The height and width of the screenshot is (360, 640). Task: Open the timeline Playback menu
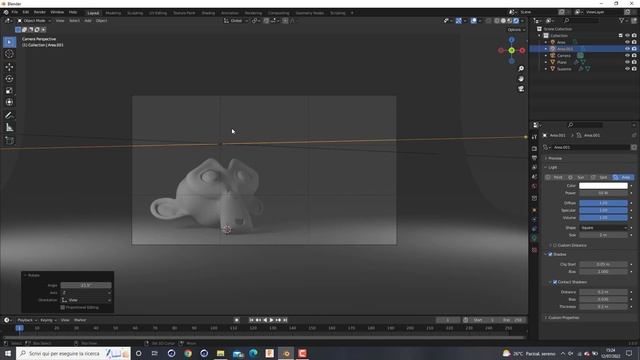pyautogui.click(x=27, y=320)
